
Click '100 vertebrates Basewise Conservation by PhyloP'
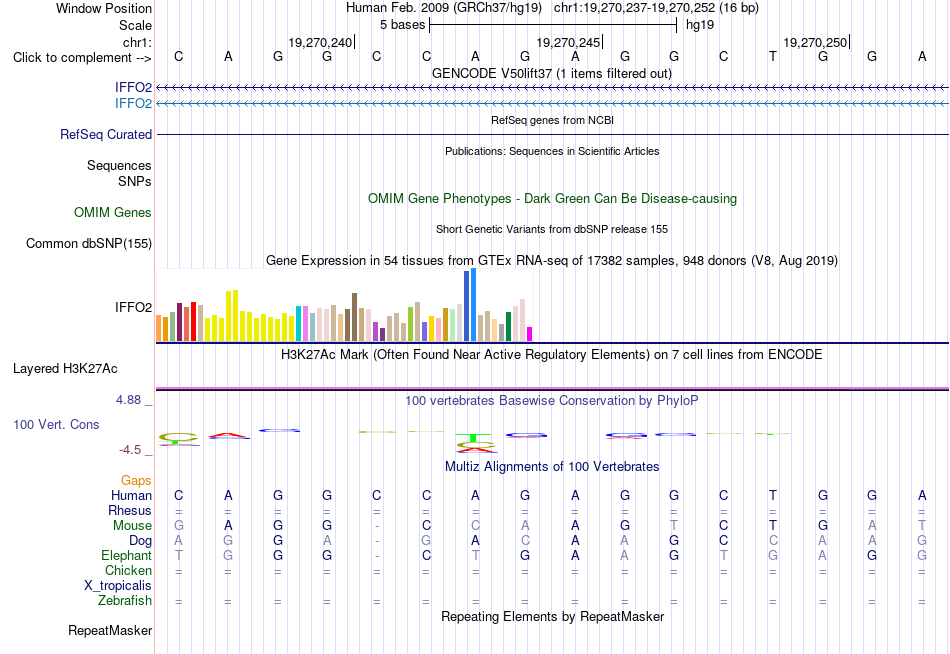552,401
